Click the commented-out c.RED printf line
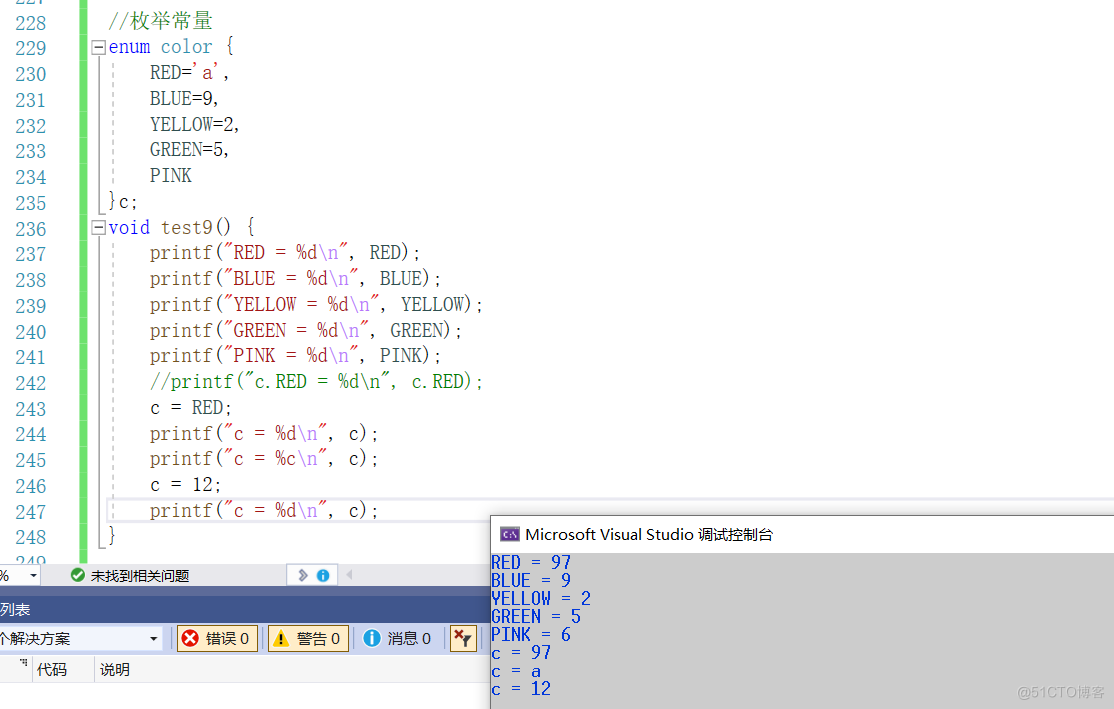 (x=316, y=382)
